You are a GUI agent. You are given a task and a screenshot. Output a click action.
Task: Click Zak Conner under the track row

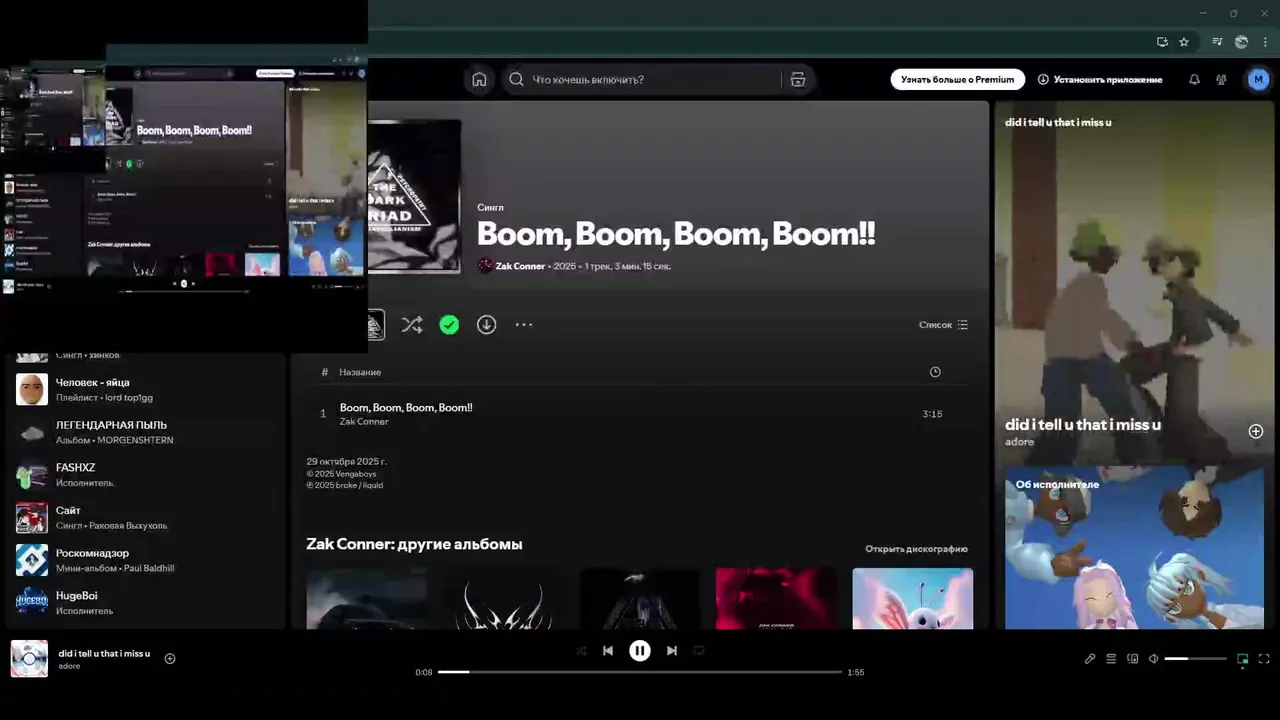coord(364,422)
